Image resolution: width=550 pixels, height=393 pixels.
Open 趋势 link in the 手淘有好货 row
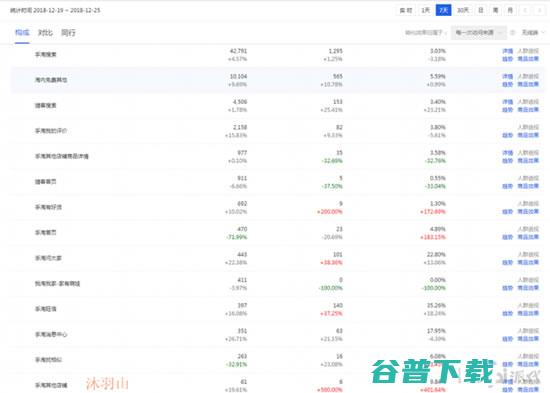tap(508, 212)
